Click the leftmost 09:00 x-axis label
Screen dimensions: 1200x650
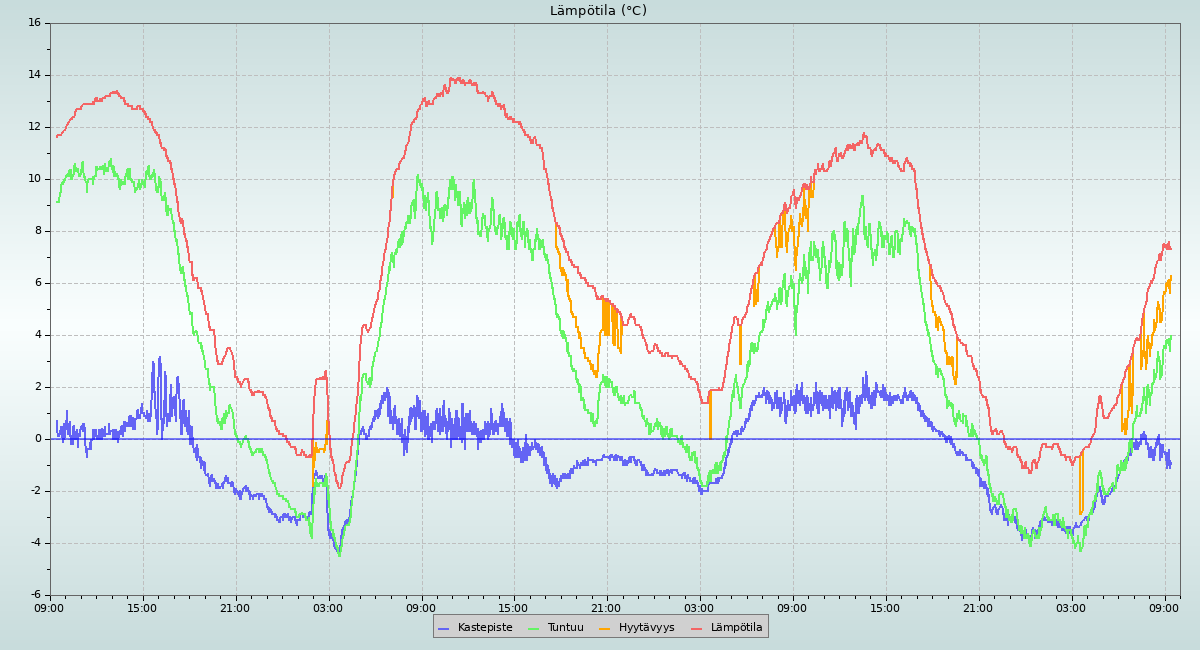point(50,607)
